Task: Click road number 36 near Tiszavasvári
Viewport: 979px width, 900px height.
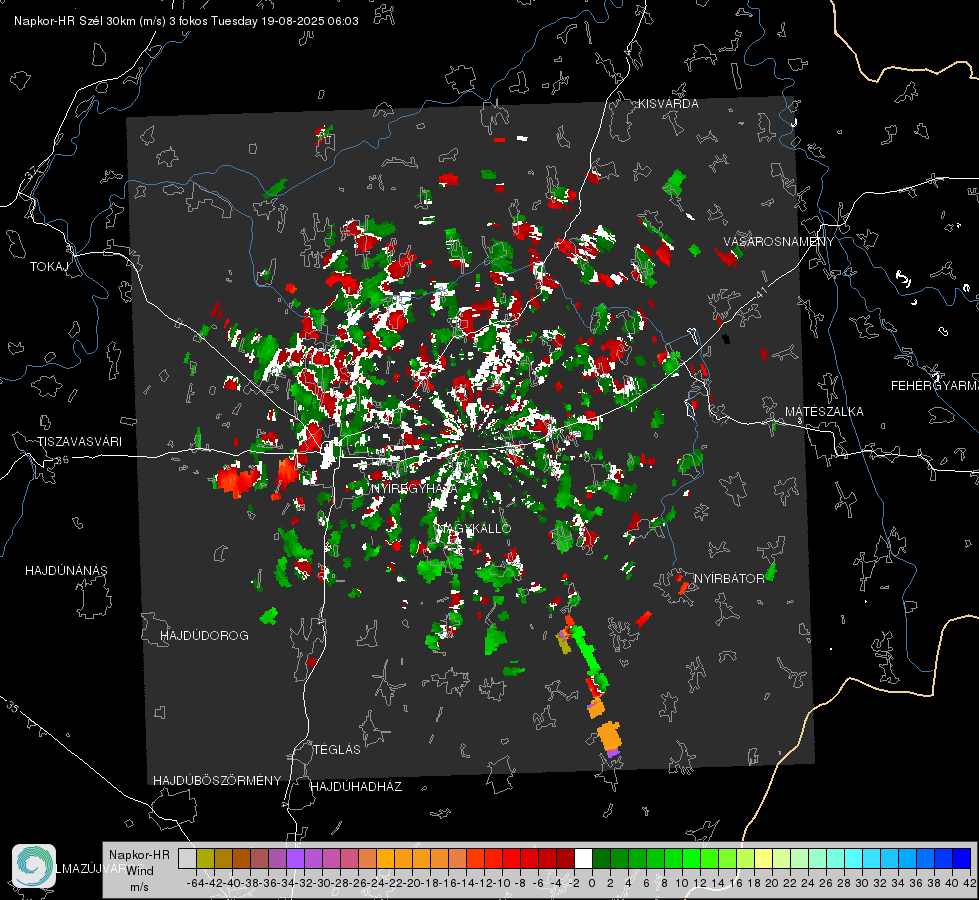Action: coord(62,460)
